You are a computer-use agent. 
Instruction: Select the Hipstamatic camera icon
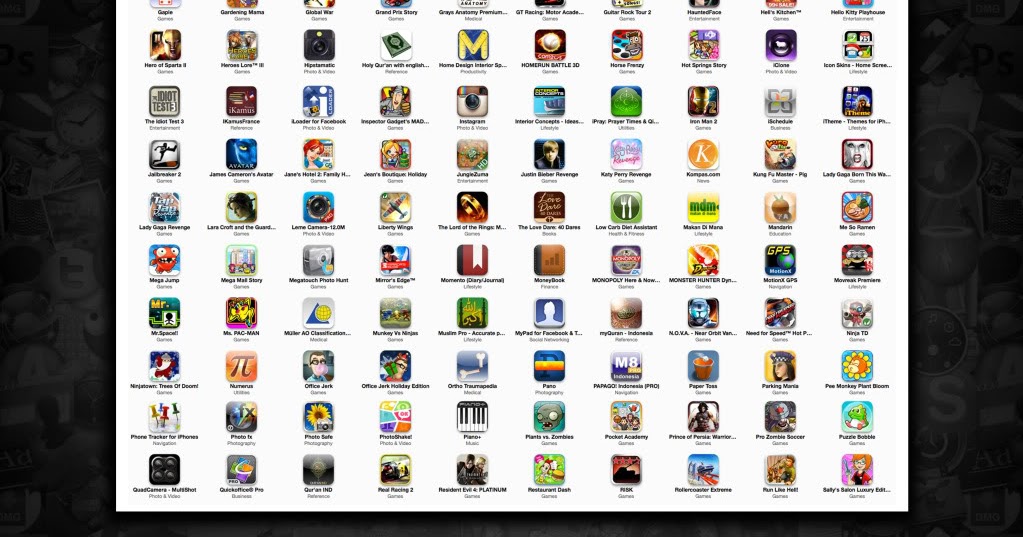(x=319, y=46)
